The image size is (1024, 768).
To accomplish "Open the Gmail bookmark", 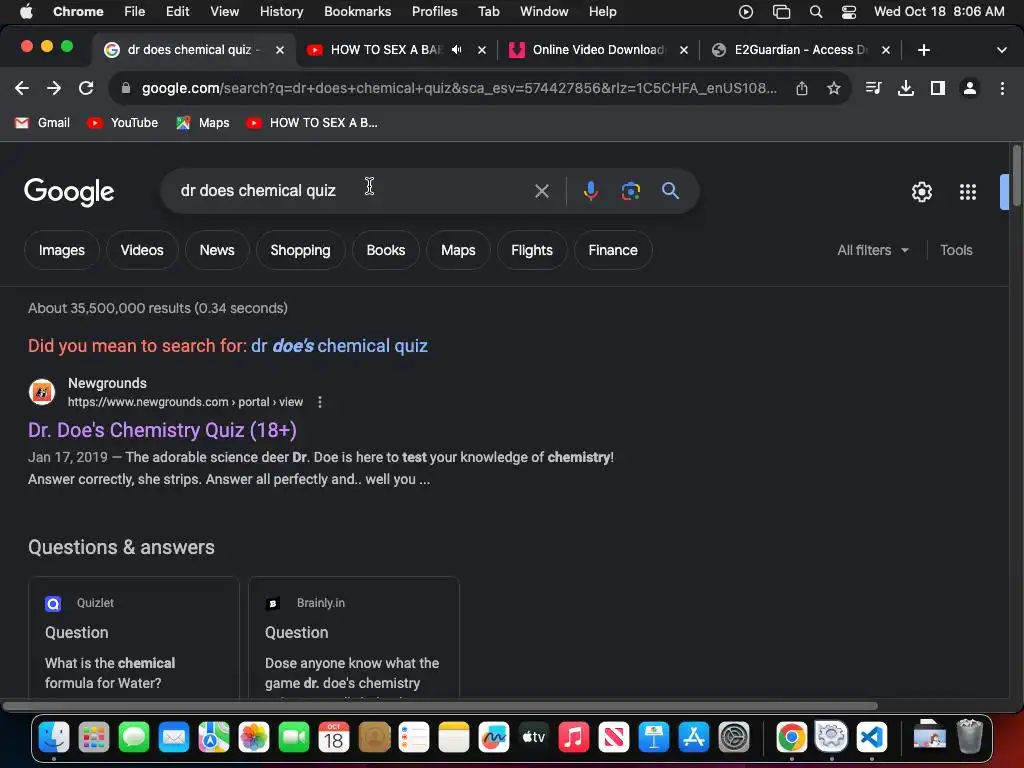I will click(x=42, y=123).
